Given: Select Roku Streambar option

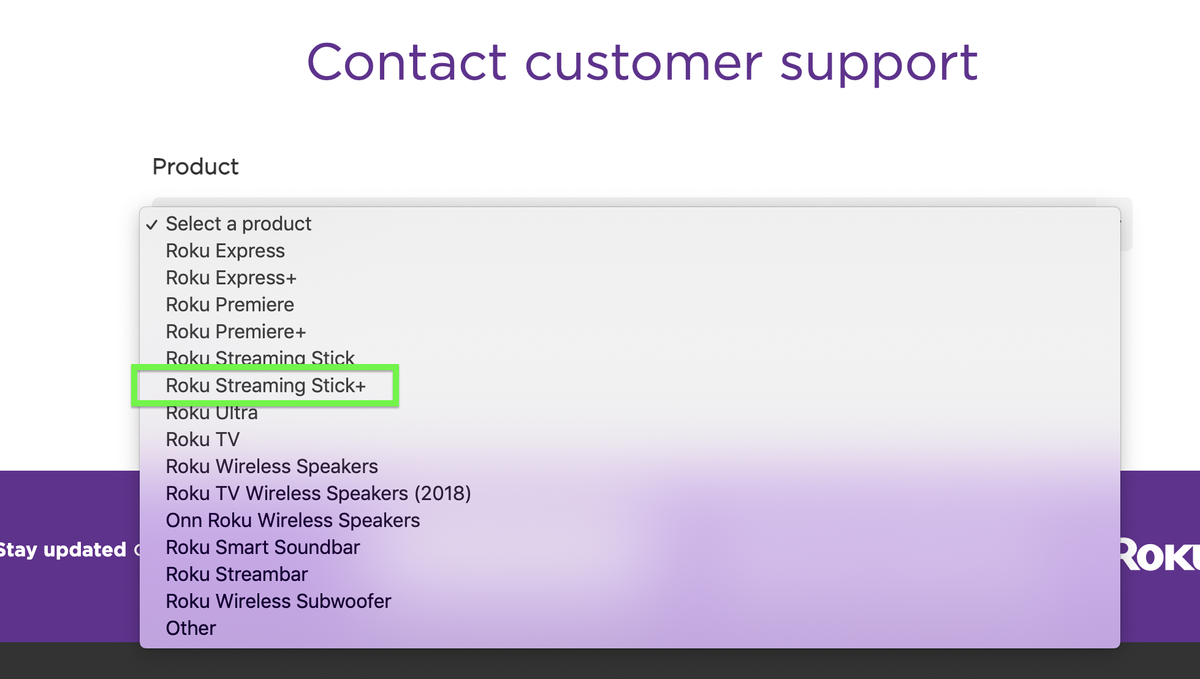Looking at the screenshot, I should (236, 574).
